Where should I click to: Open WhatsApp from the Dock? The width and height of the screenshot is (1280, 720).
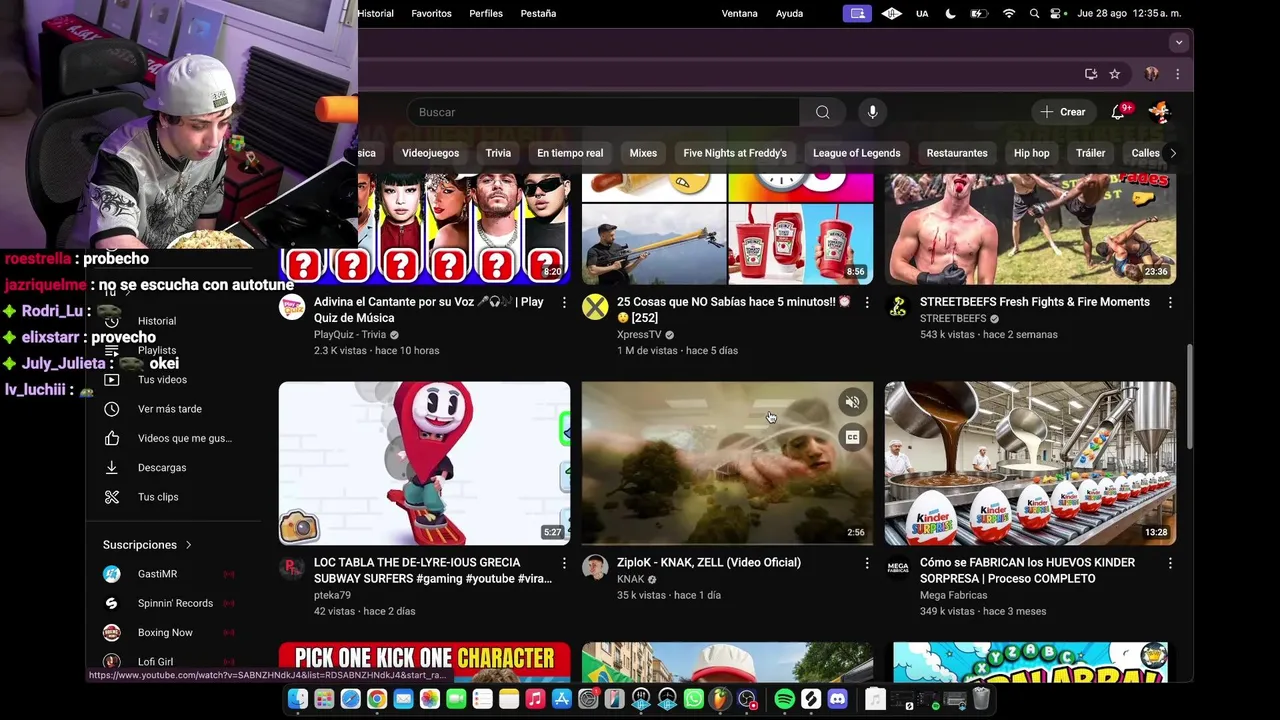(x=693, y=700)
